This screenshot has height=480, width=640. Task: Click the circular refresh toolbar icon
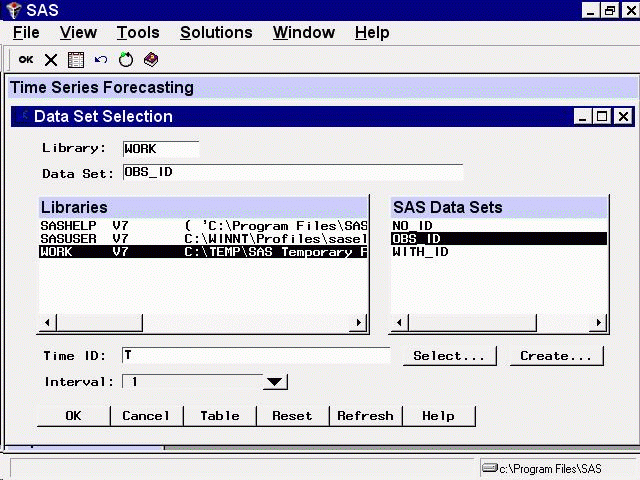[x=126, y=60]
